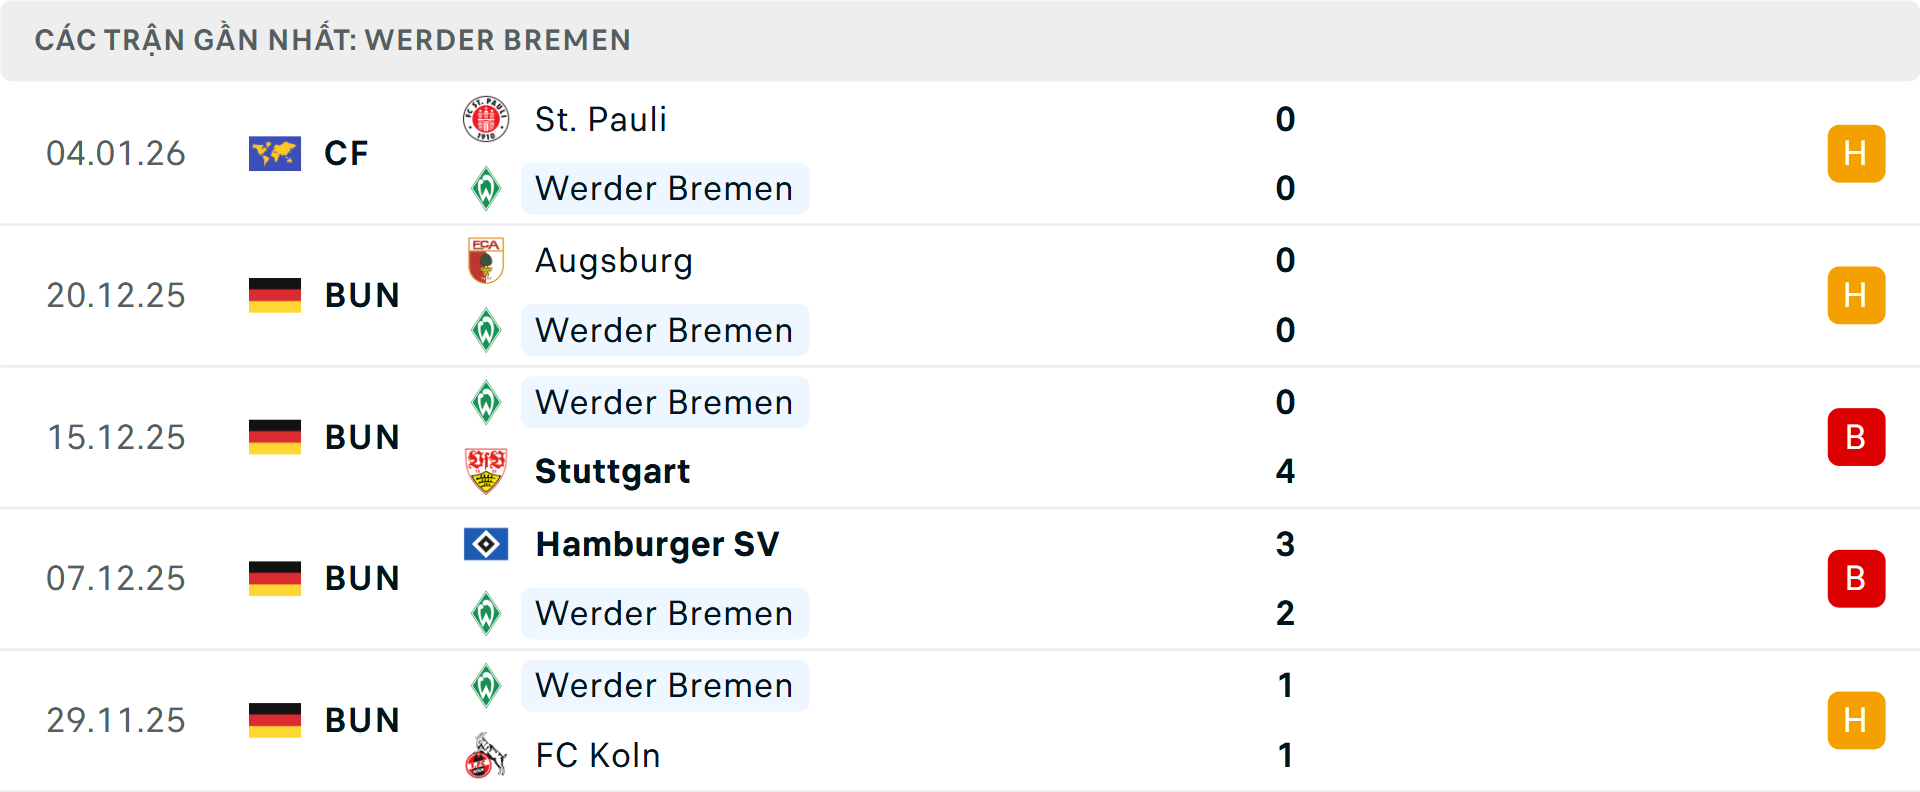Toggle the H result badge for the St. Pauli match
Image resolution: width=1920 pixels, height=792 pixels.
(1856, 153)
